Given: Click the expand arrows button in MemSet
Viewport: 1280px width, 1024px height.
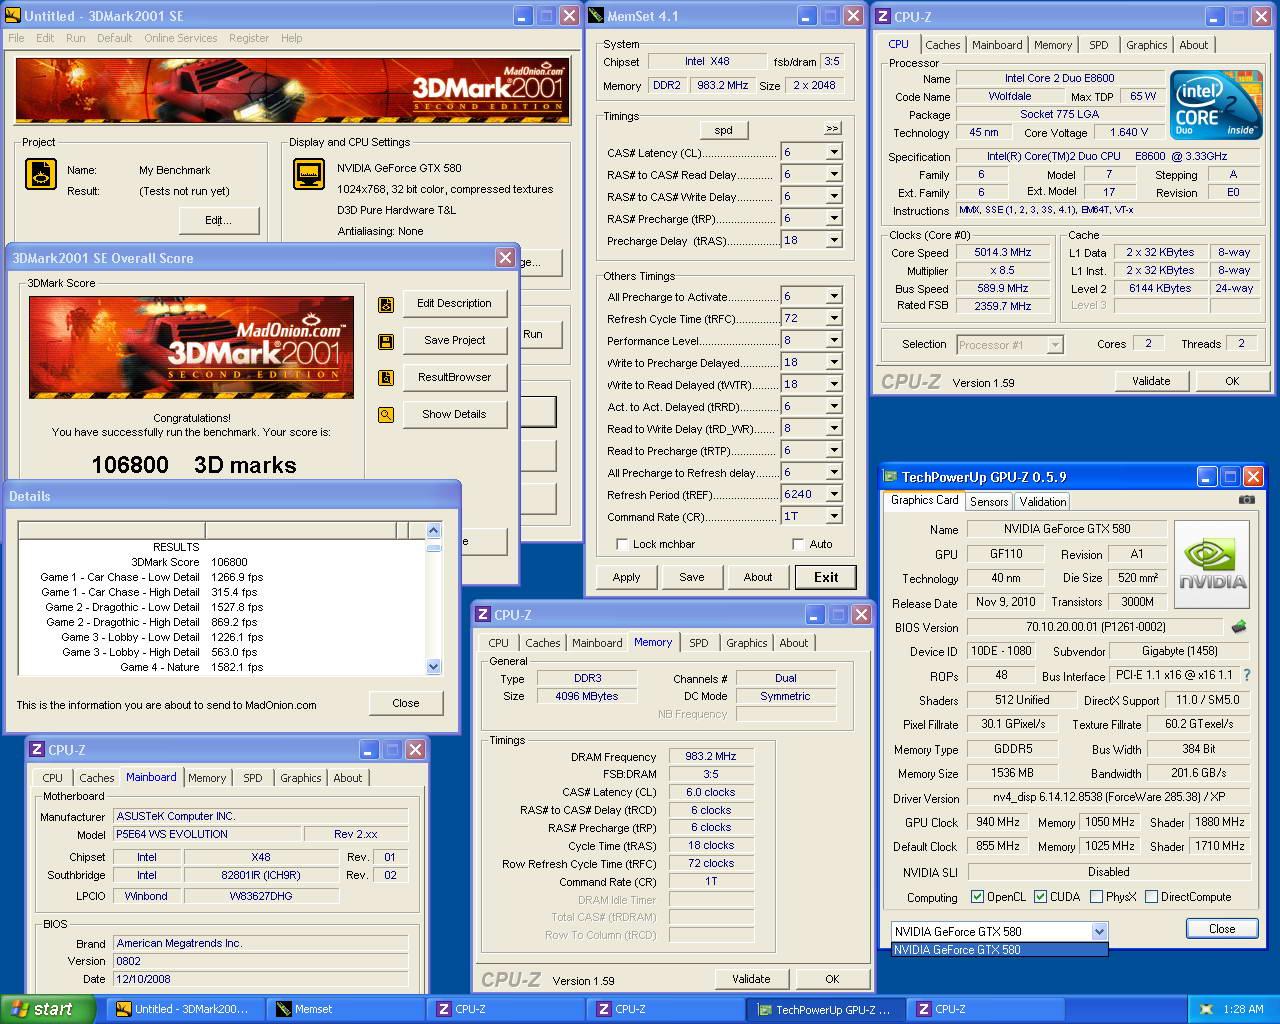Looking at the screenshot, I should pos(832,129).
